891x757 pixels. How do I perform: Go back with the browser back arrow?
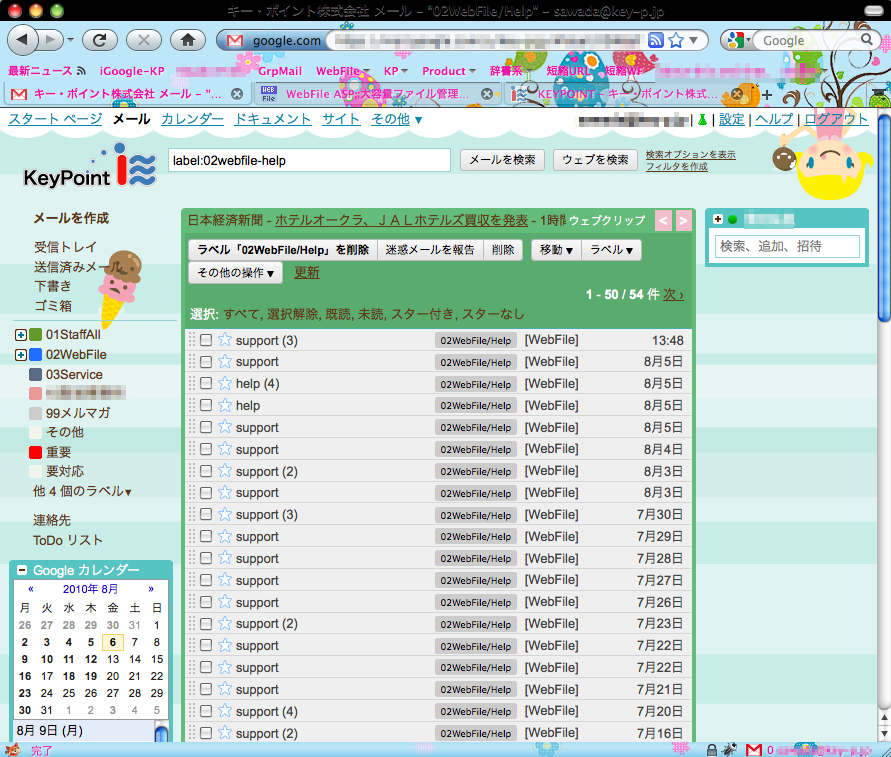pyautogui.click(x=22, y=40)
